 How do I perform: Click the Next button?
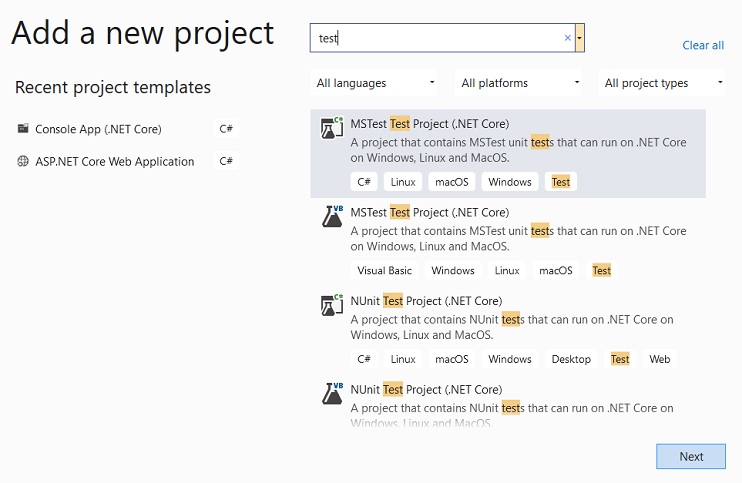[x=691, y=457]
